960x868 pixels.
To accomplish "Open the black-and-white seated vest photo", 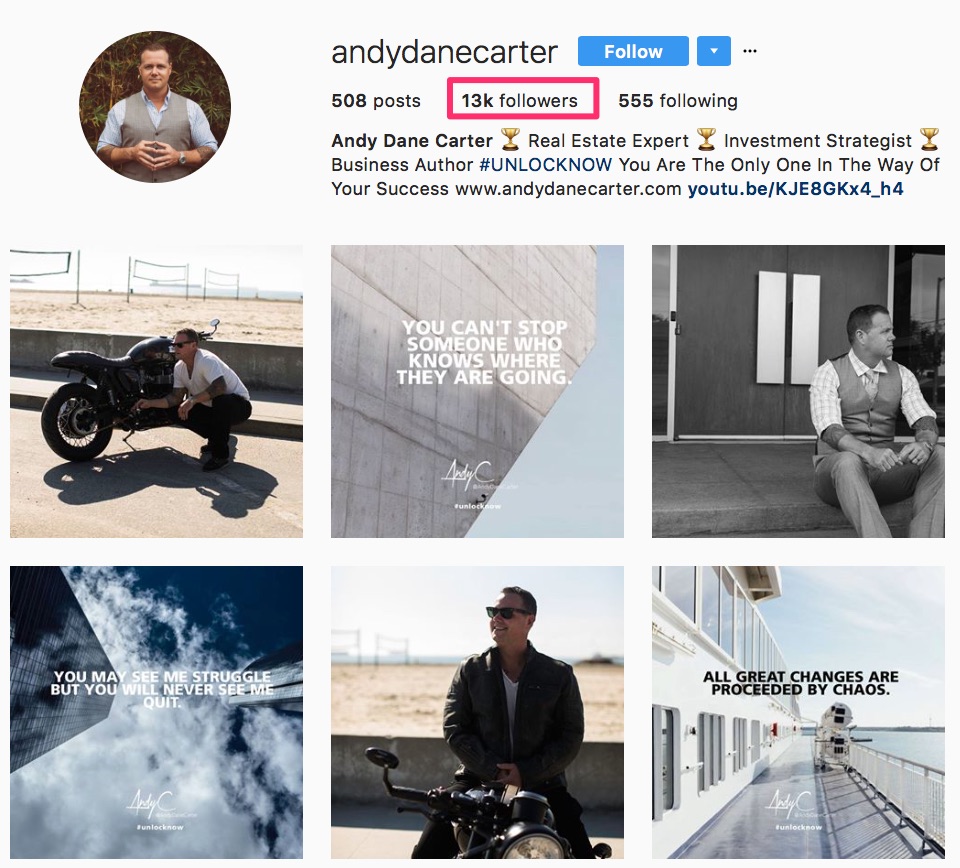I will pos(798,392).
